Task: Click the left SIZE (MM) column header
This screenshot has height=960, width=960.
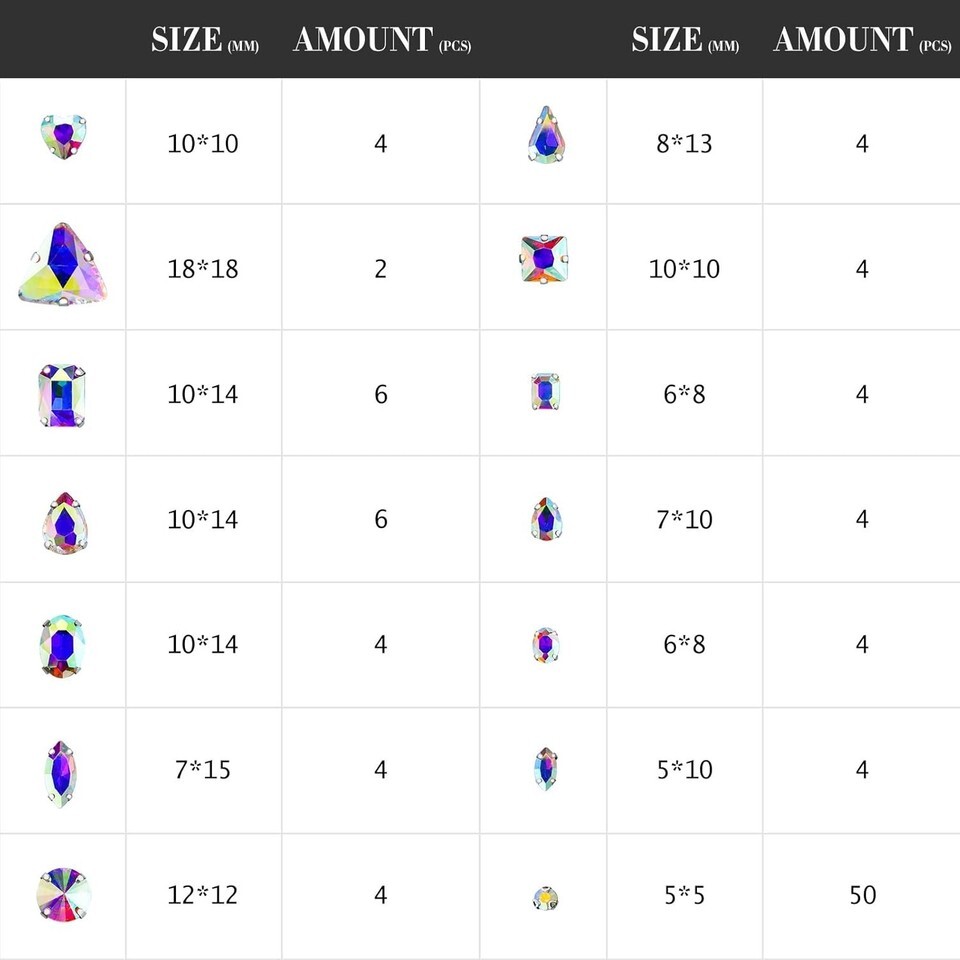Action: point(204,41)
